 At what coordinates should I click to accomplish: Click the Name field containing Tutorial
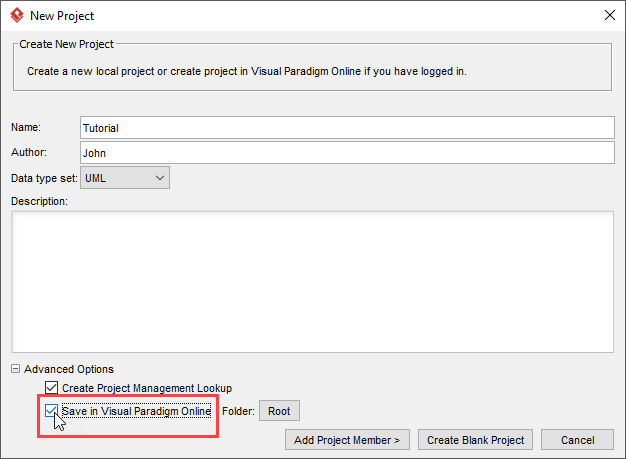347,128
